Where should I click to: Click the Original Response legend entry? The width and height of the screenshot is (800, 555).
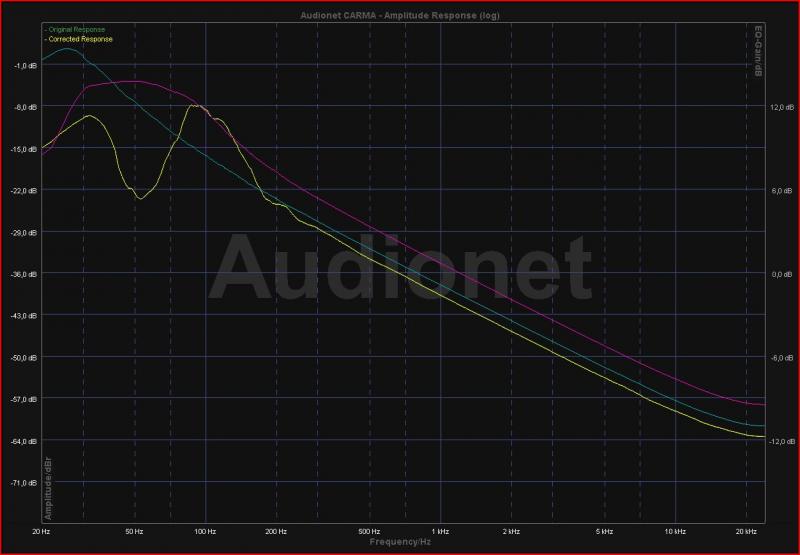point(75,30)
